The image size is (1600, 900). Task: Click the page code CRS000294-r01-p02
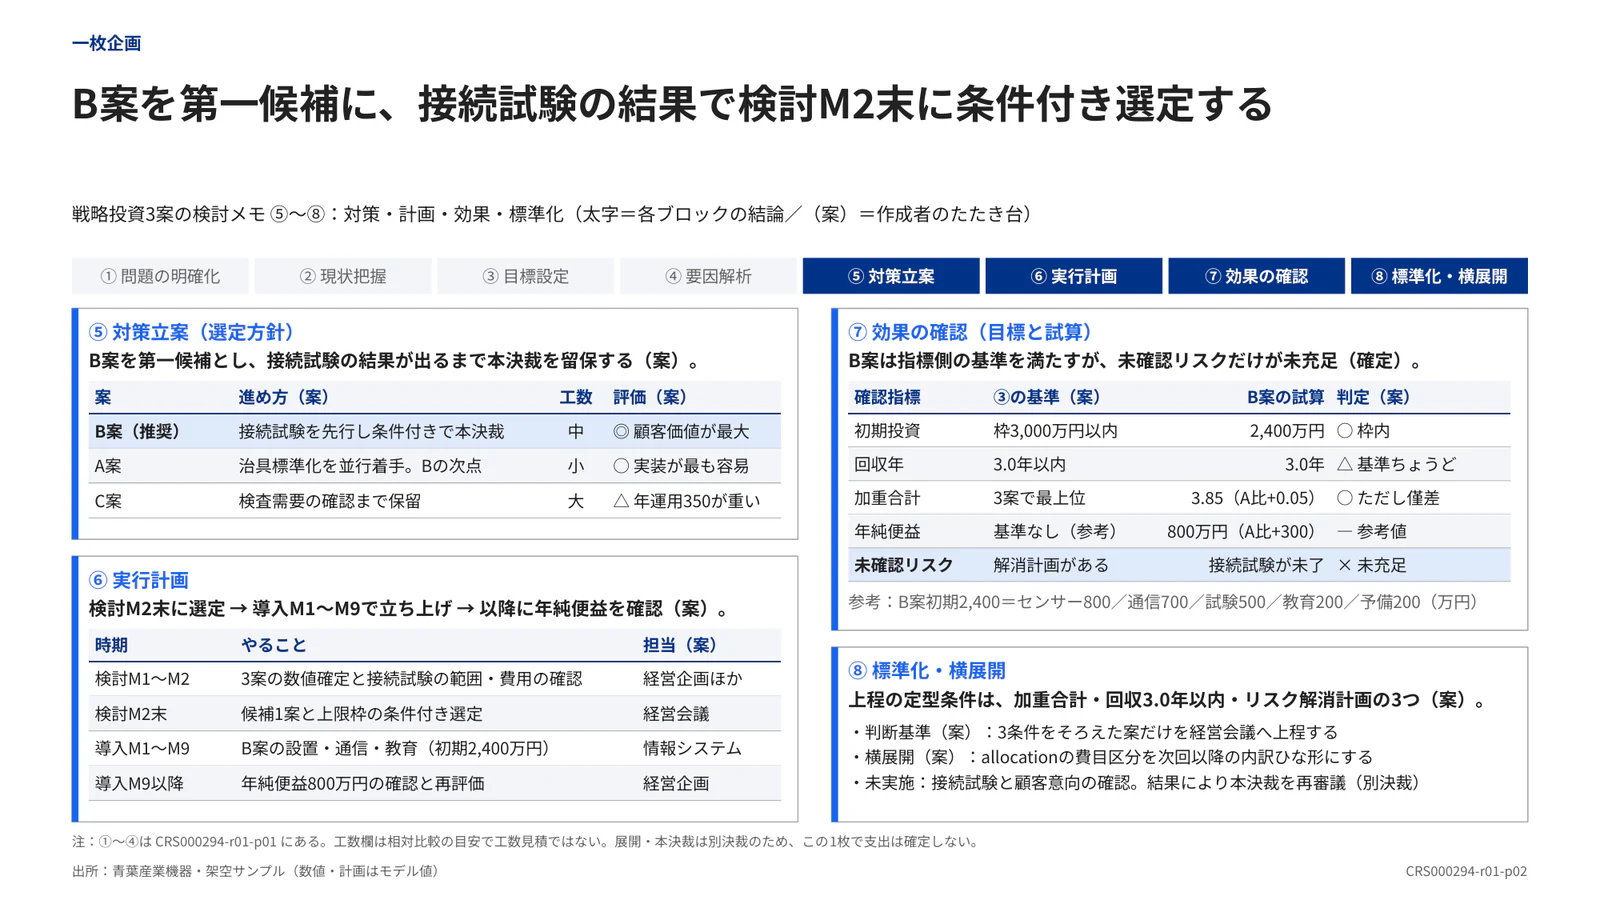(x=1466, y=871)
